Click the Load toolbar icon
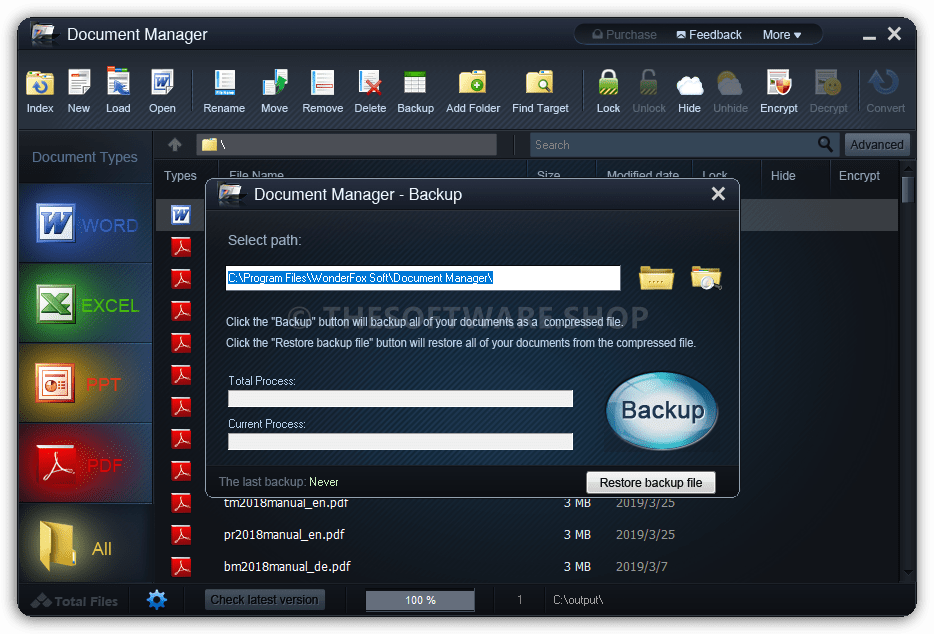Screen dimensions: 934x634 click(x=118, y=91)
